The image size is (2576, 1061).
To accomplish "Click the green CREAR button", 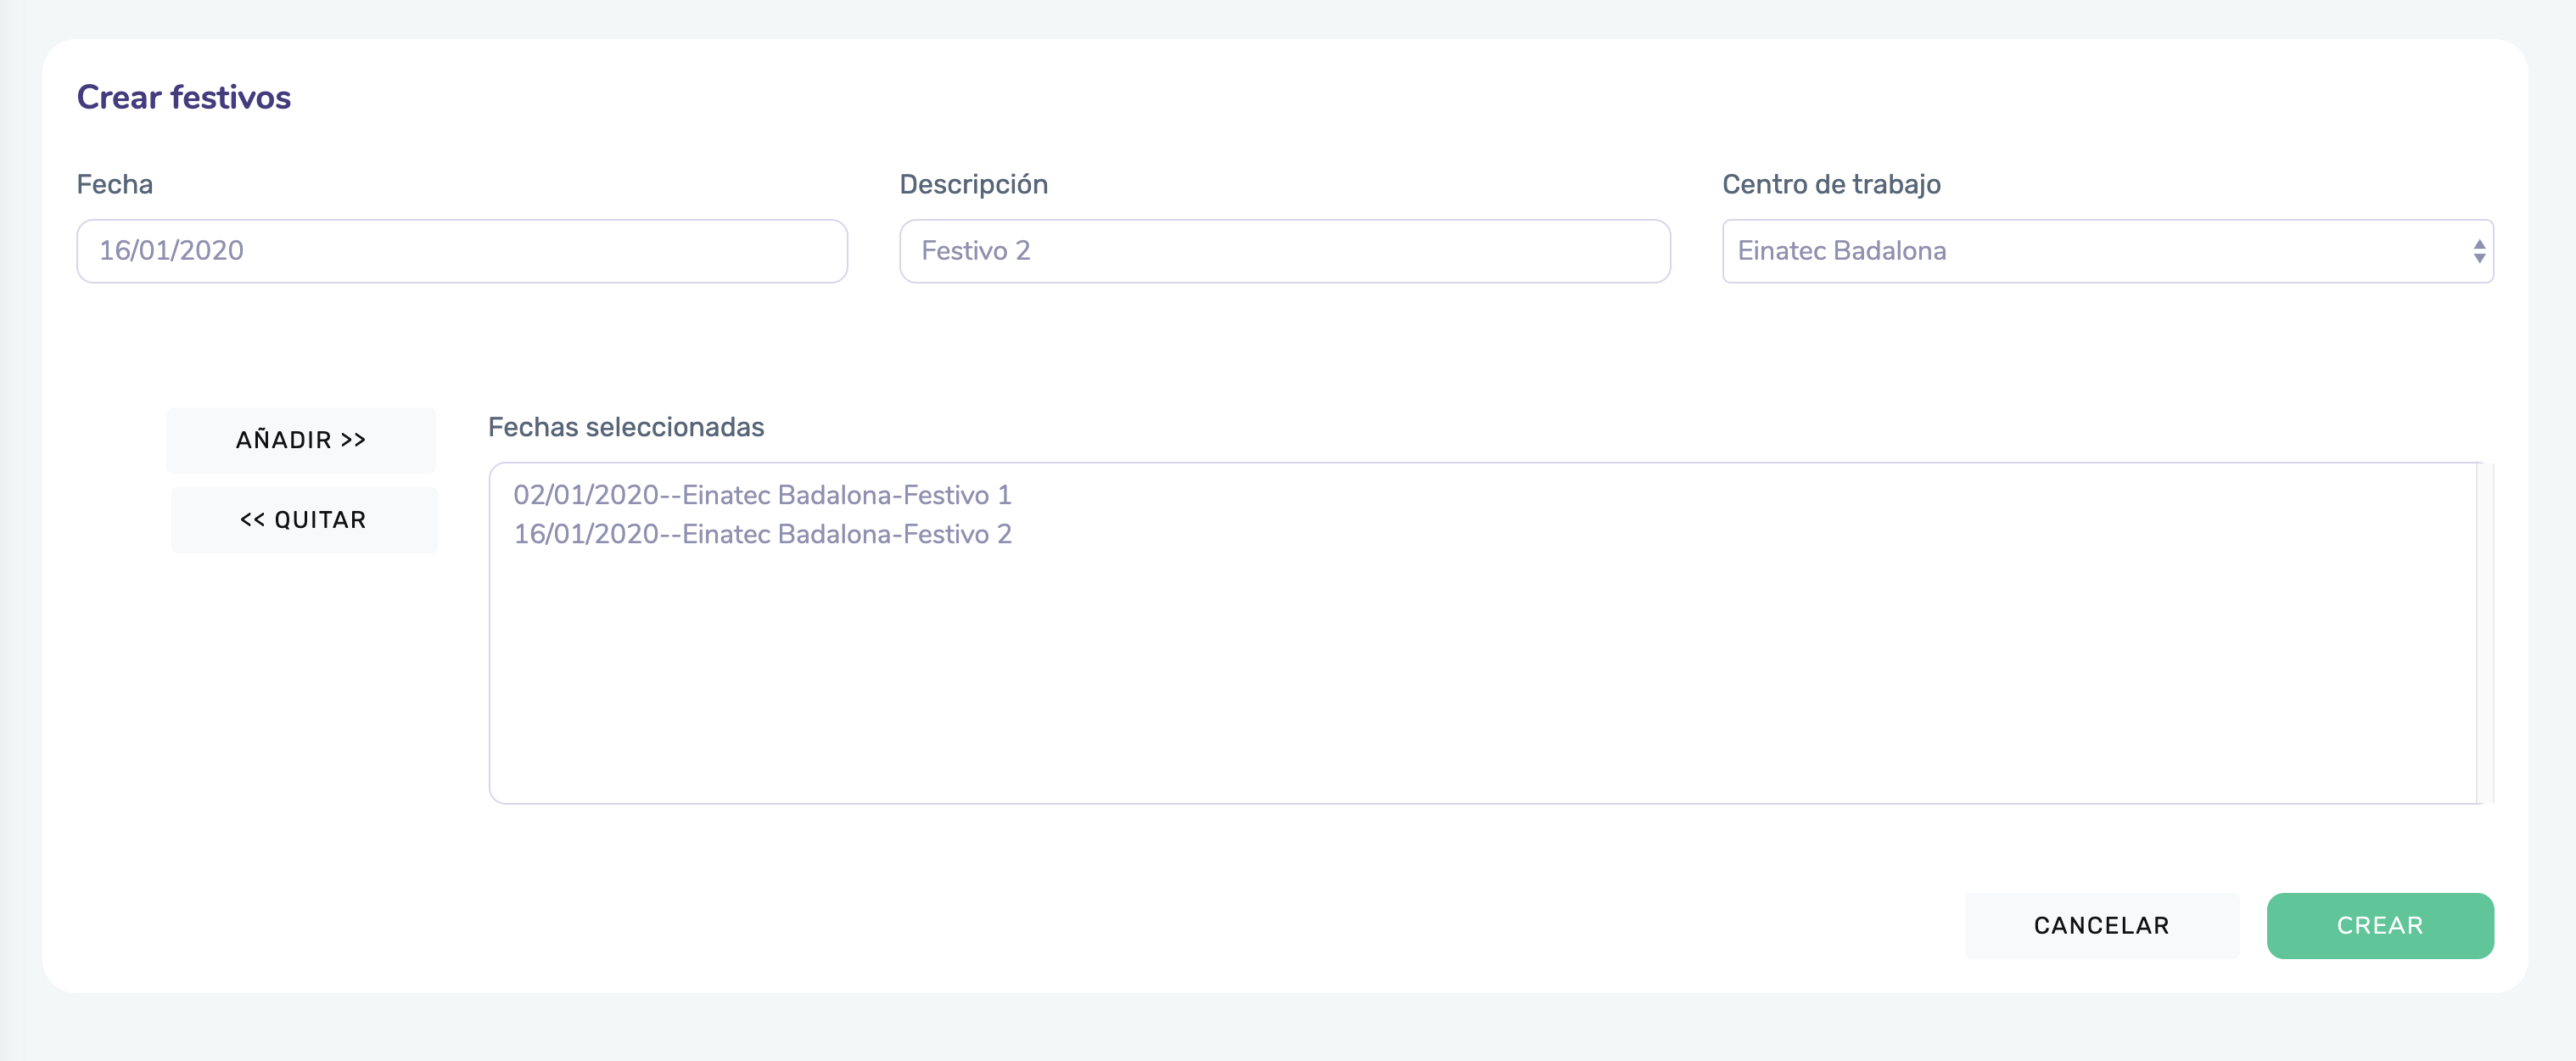I will pyautogui.click(x=2379, y=925).
